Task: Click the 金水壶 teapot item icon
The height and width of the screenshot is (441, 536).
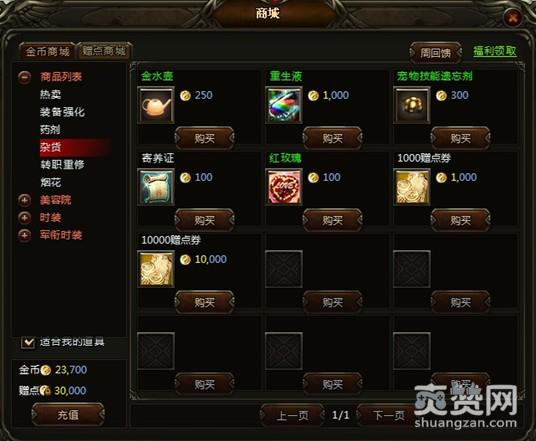Action: tap(156, 105)
